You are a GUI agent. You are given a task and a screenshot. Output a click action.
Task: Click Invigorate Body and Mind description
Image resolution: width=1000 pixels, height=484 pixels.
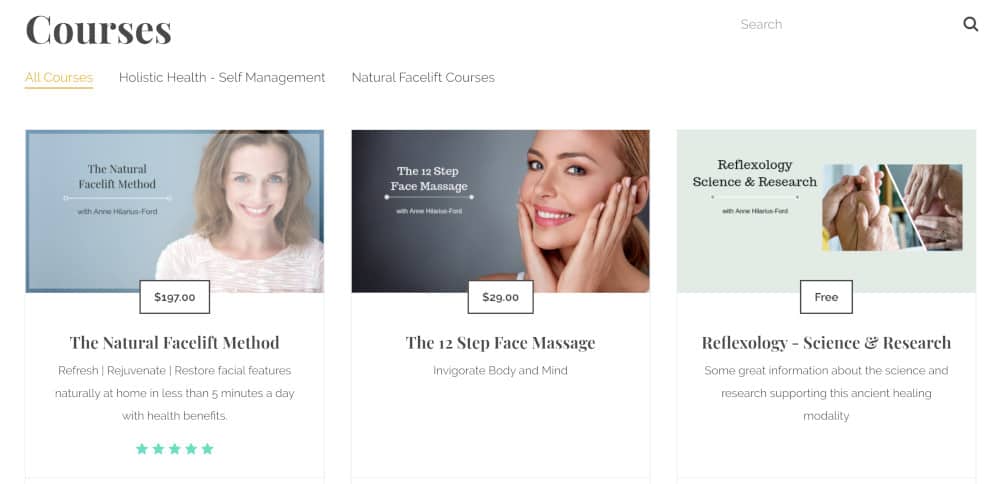[x=501, y=370]
